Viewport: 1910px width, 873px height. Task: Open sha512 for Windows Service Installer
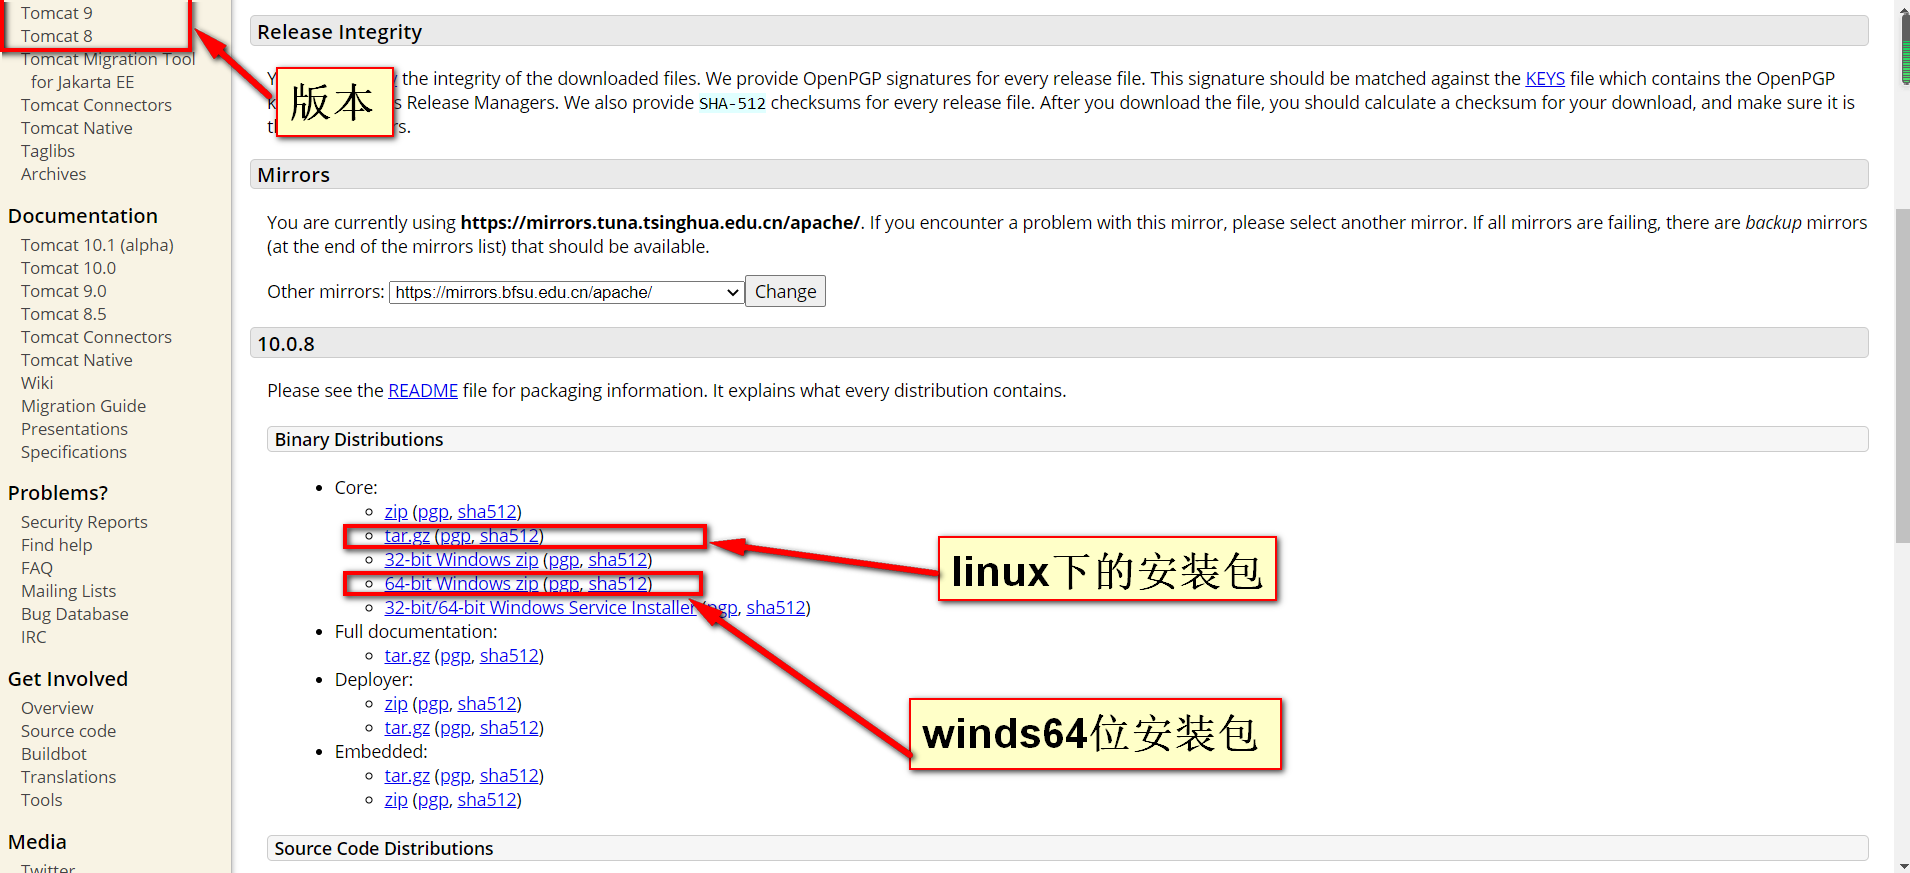click(776, 608)
